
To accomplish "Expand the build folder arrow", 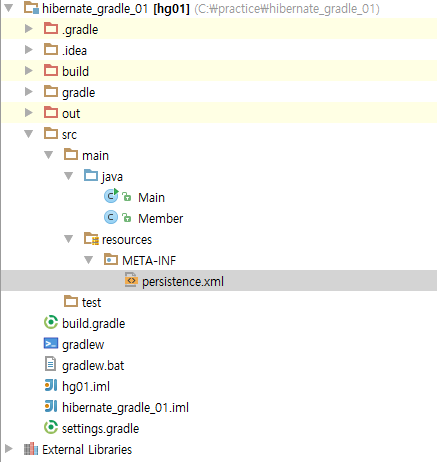I will (29, 71).
